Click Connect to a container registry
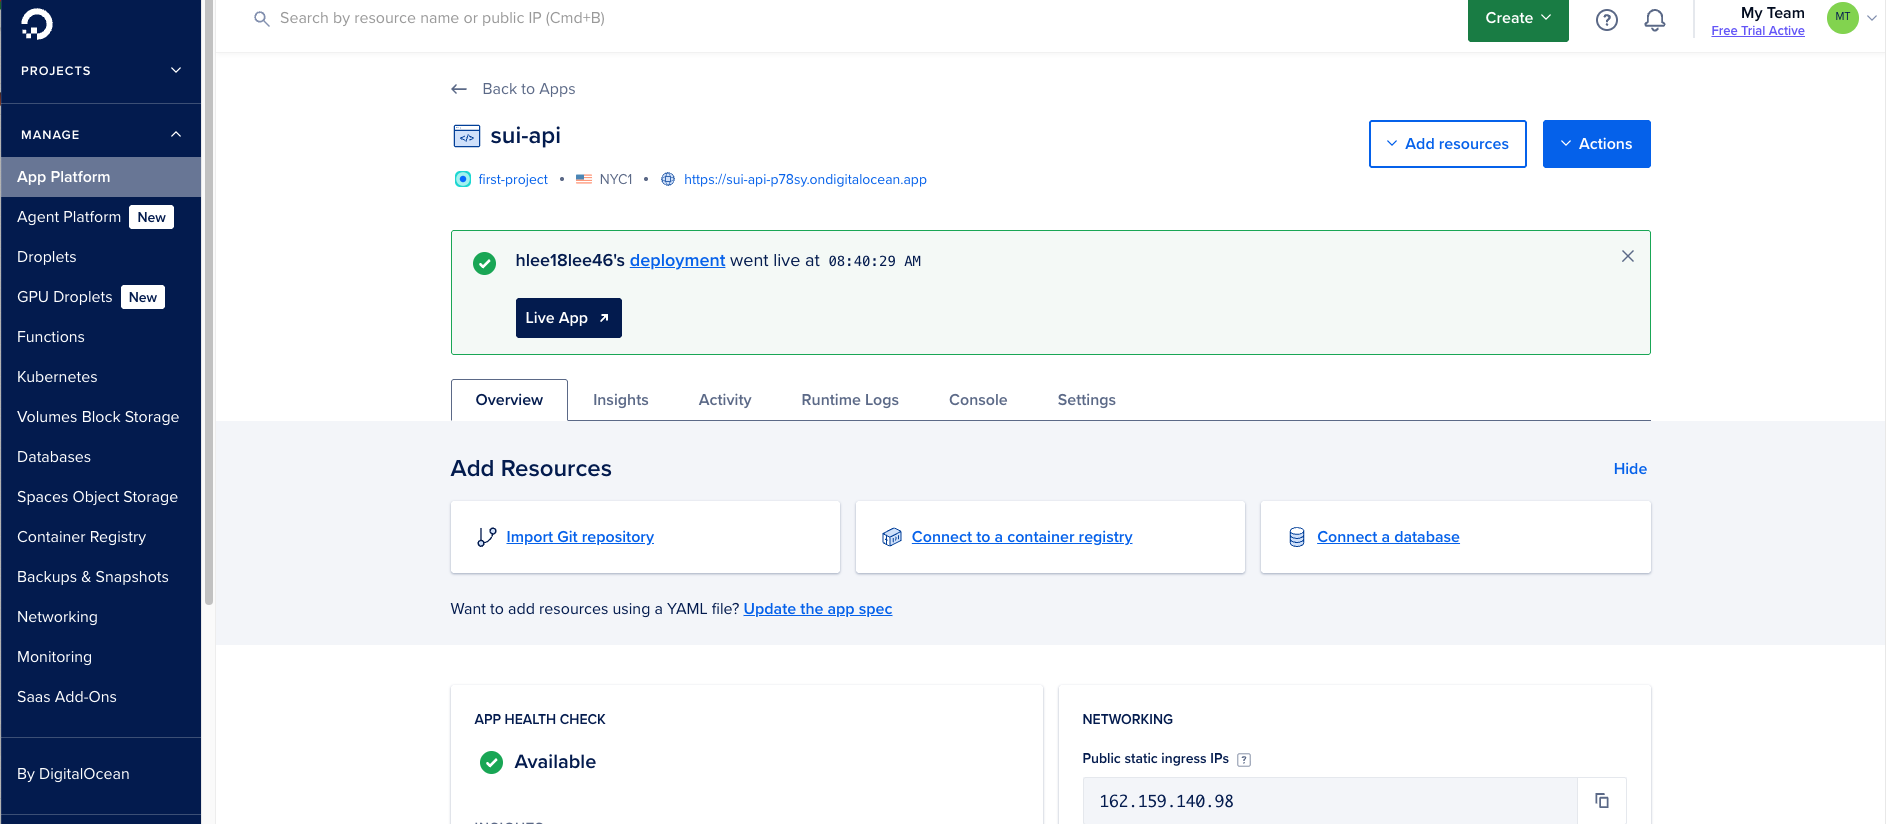 tap(1022, 537)
